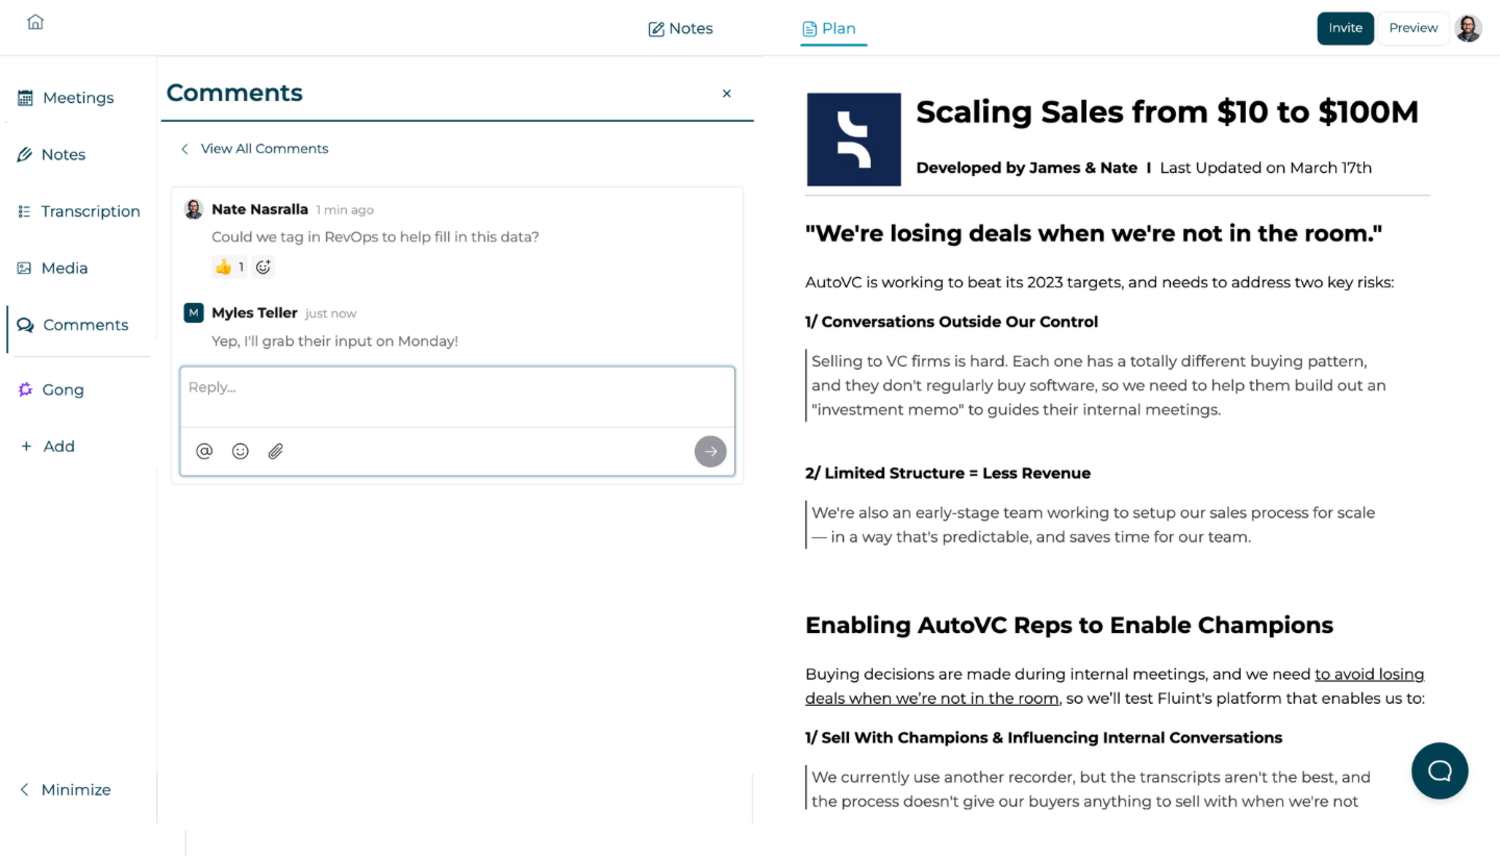The width and height of the screenshot is (1500, 860).
Task: Open the Gong integration
Action: (62, 390)
